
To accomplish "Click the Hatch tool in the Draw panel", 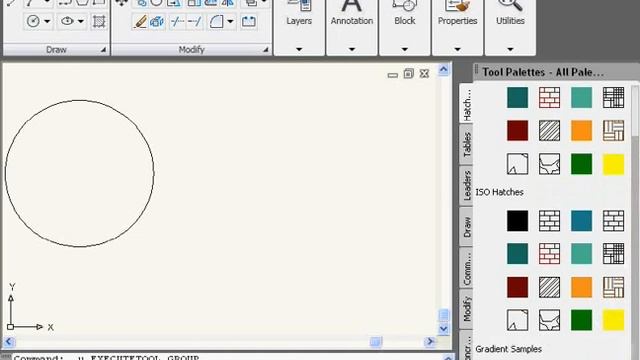I will [x=99, y=21].
